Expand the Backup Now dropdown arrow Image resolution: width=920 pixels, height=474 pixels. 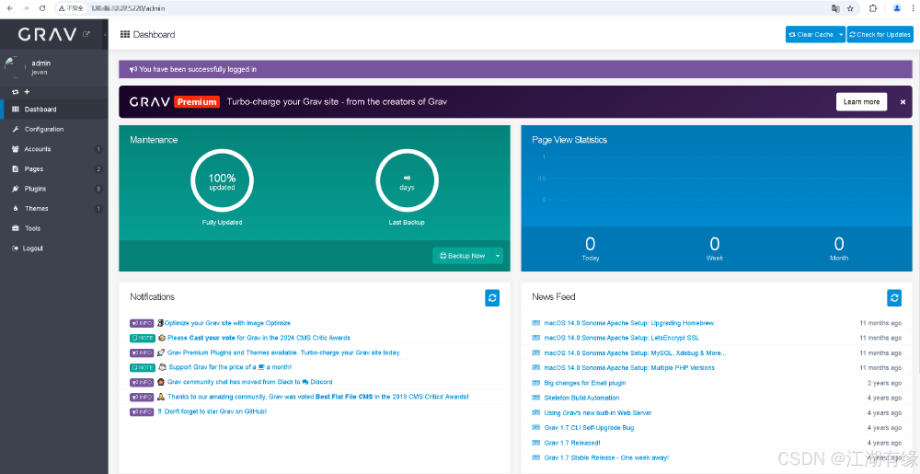498,256
